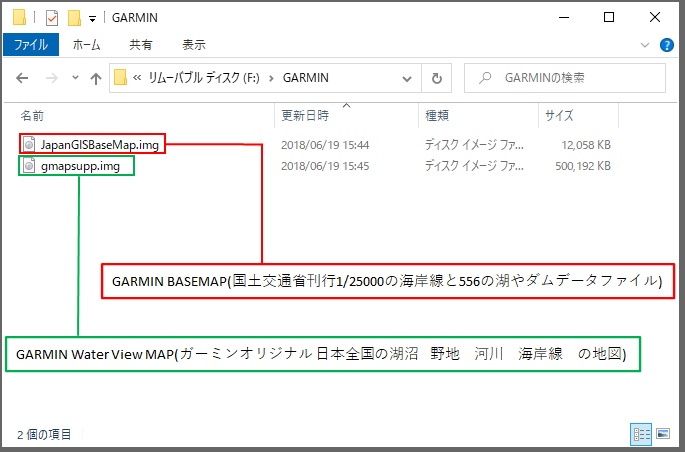The height and width of the screenshot is (452, 685).
Task: Click the date 2018/06/19 15:45
Action: (325, 166)
